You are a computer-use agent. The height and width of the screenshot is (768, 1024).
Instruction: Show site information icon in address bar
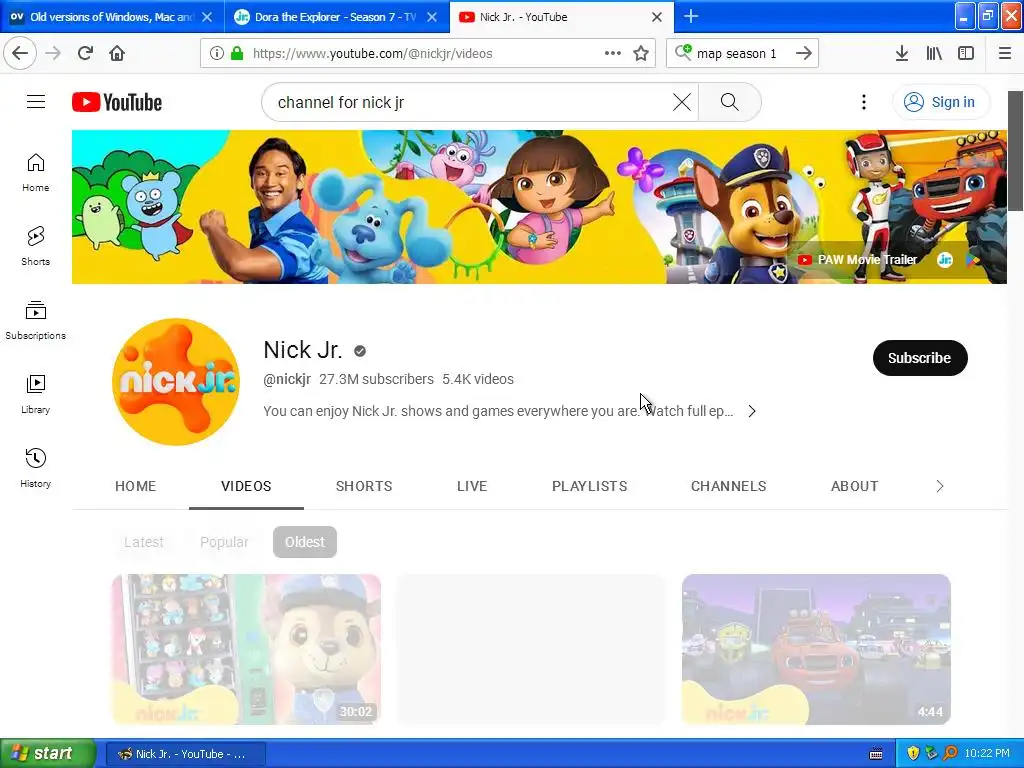coord(216,53)
